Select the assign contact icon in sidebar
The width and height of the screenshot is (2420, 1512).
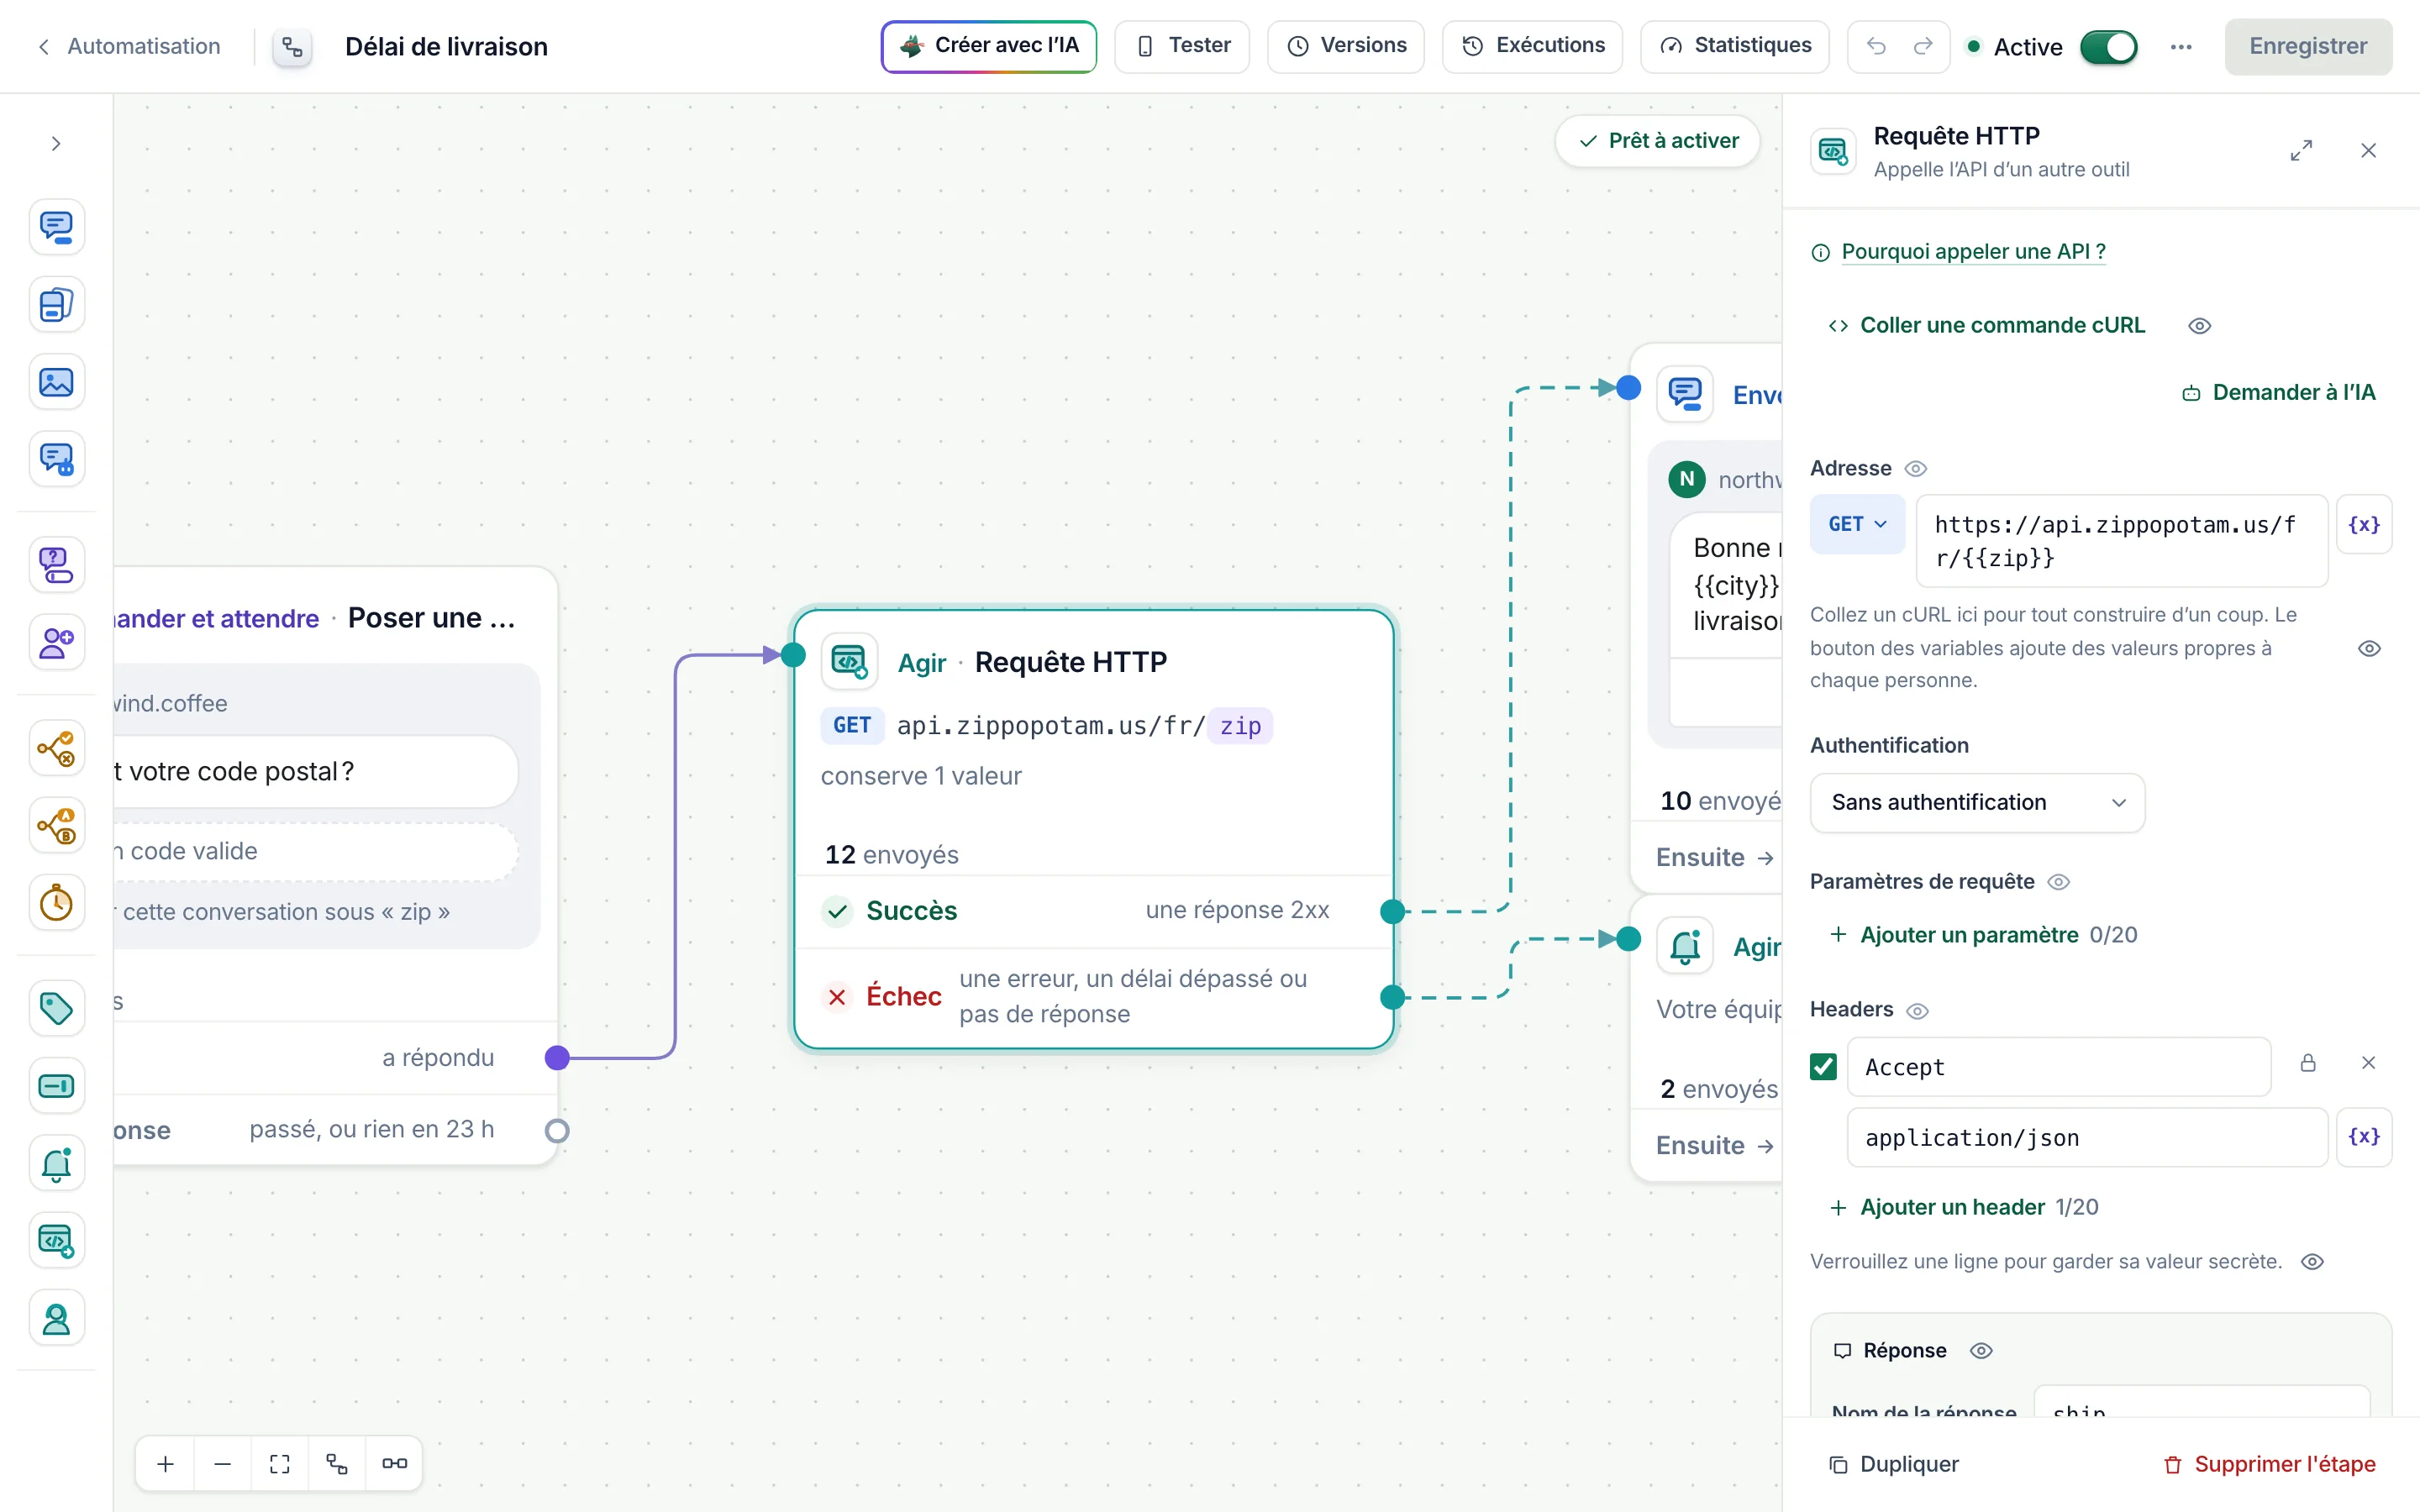point(56,642)
